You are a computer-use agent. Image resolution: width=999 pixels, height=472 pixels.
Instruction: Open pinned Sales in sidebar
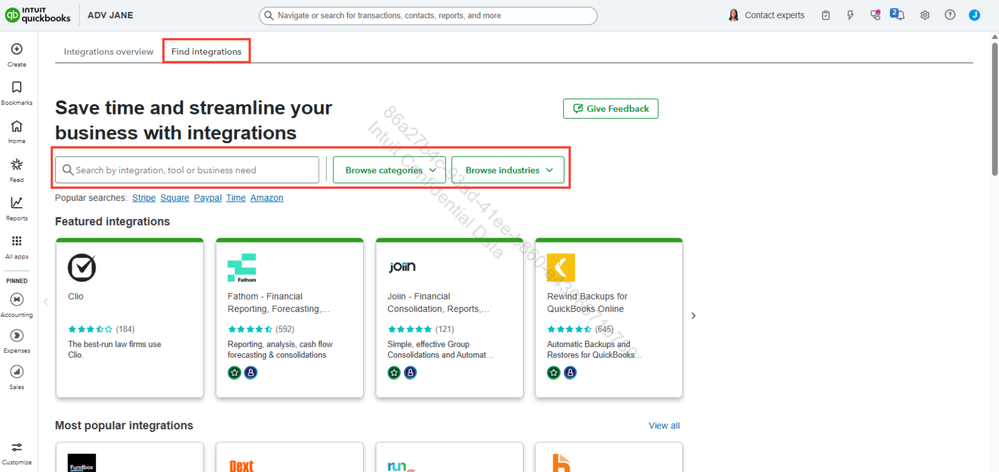click(x=17, y=376)
